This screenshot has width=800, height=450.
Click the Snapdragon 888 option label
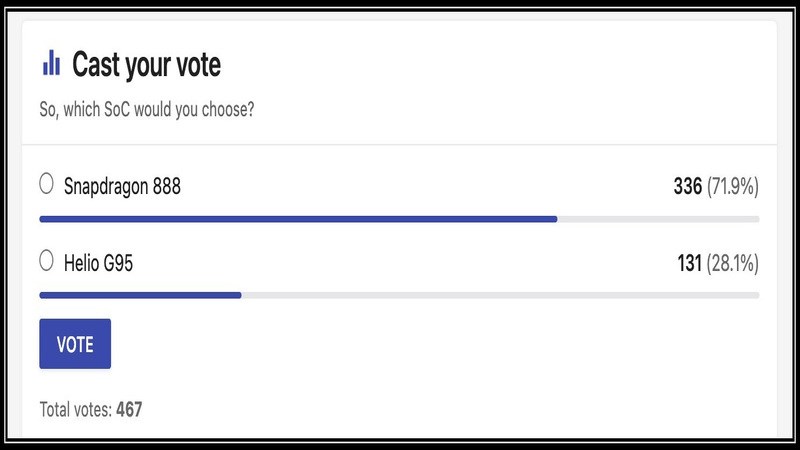[122, 186]
